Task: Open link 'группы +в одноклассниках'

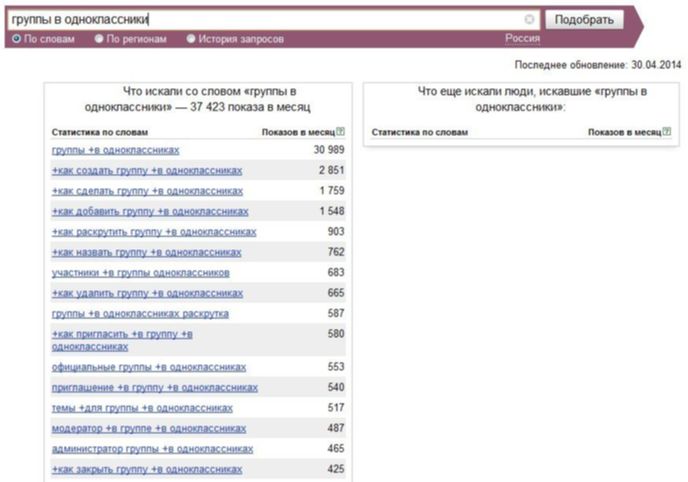Action: [x=115, y=150]
